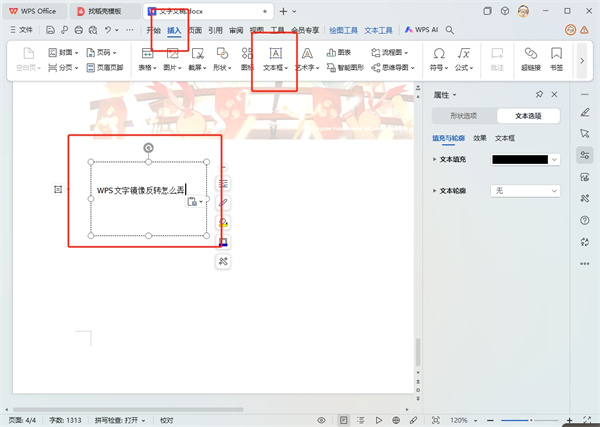600x427 pixels.
Task: Open the 文本工具 text tools tab
Action: 378,30
